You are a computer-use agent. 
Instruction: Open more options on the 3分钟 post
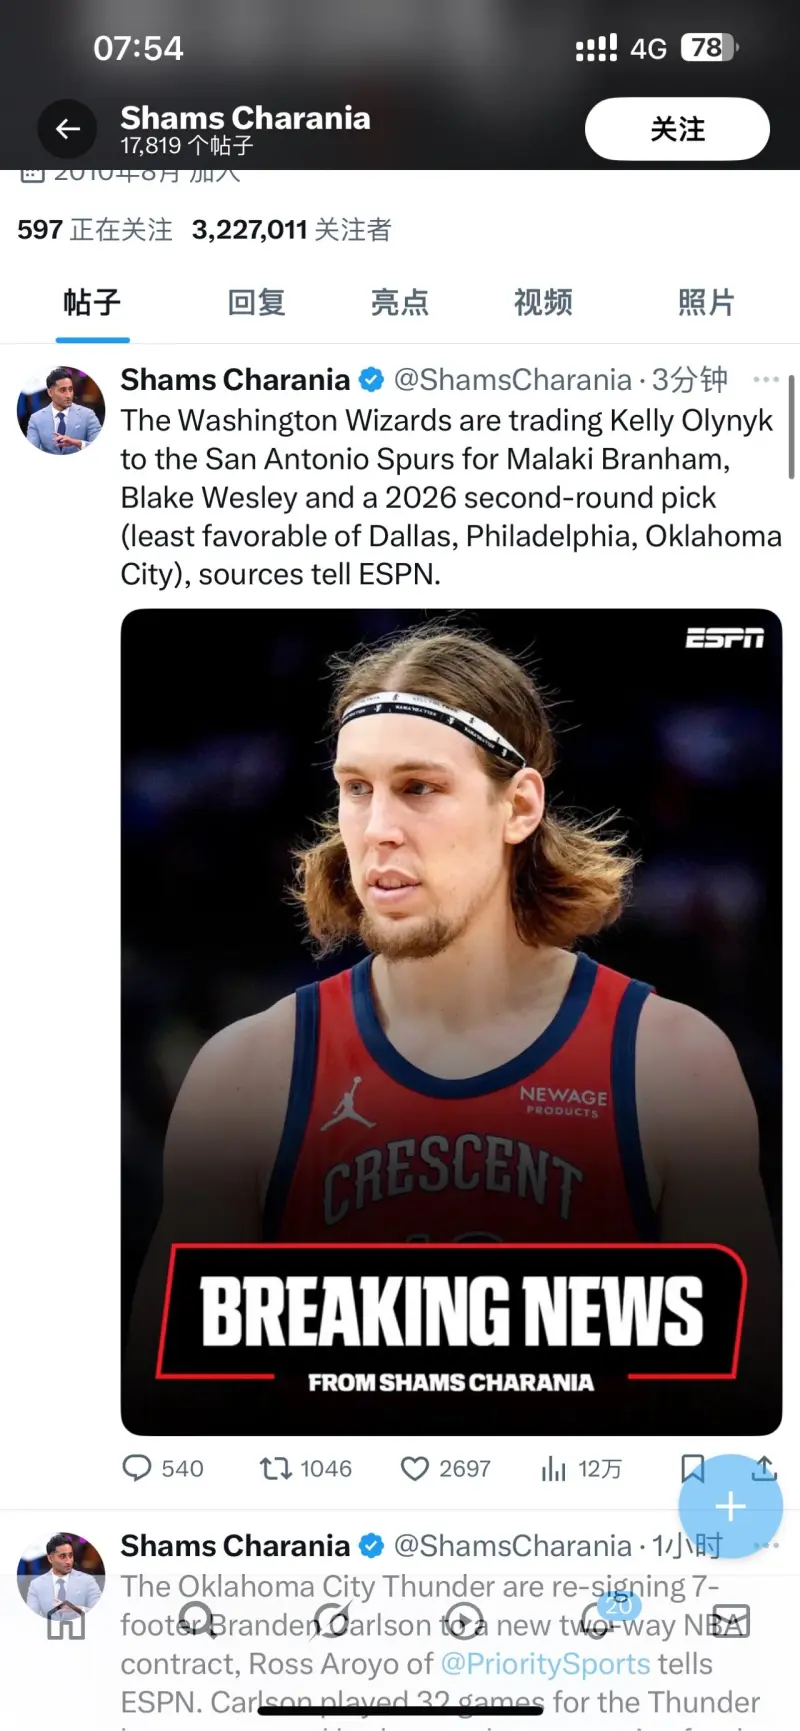766,380
